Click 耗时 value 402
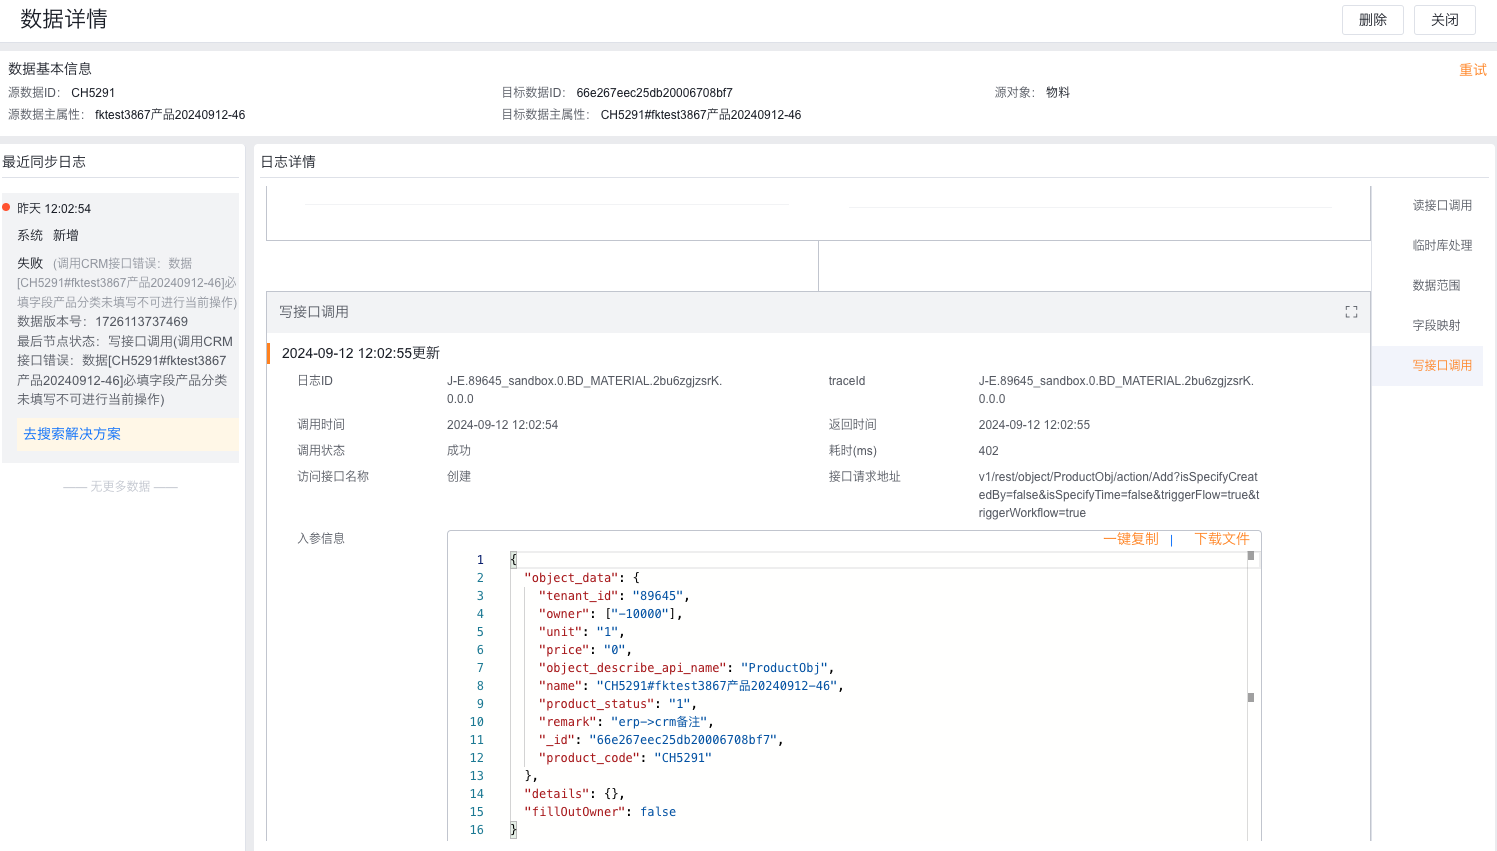The image size is (1497, 851). (x=988, y=451)
